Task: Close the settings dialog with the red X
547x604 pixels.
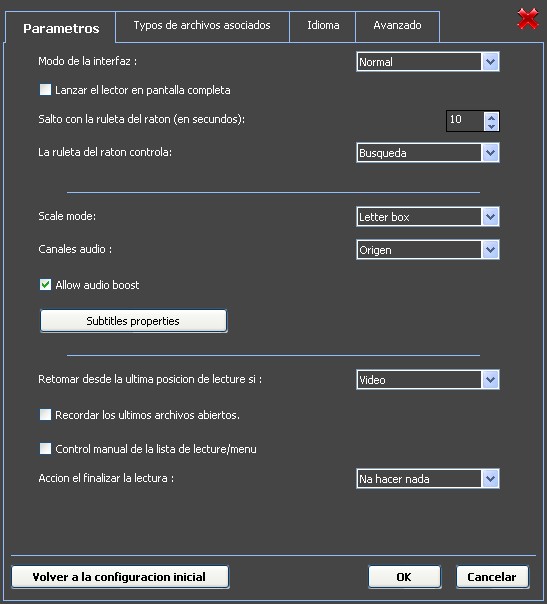Action: coord(528,19)
